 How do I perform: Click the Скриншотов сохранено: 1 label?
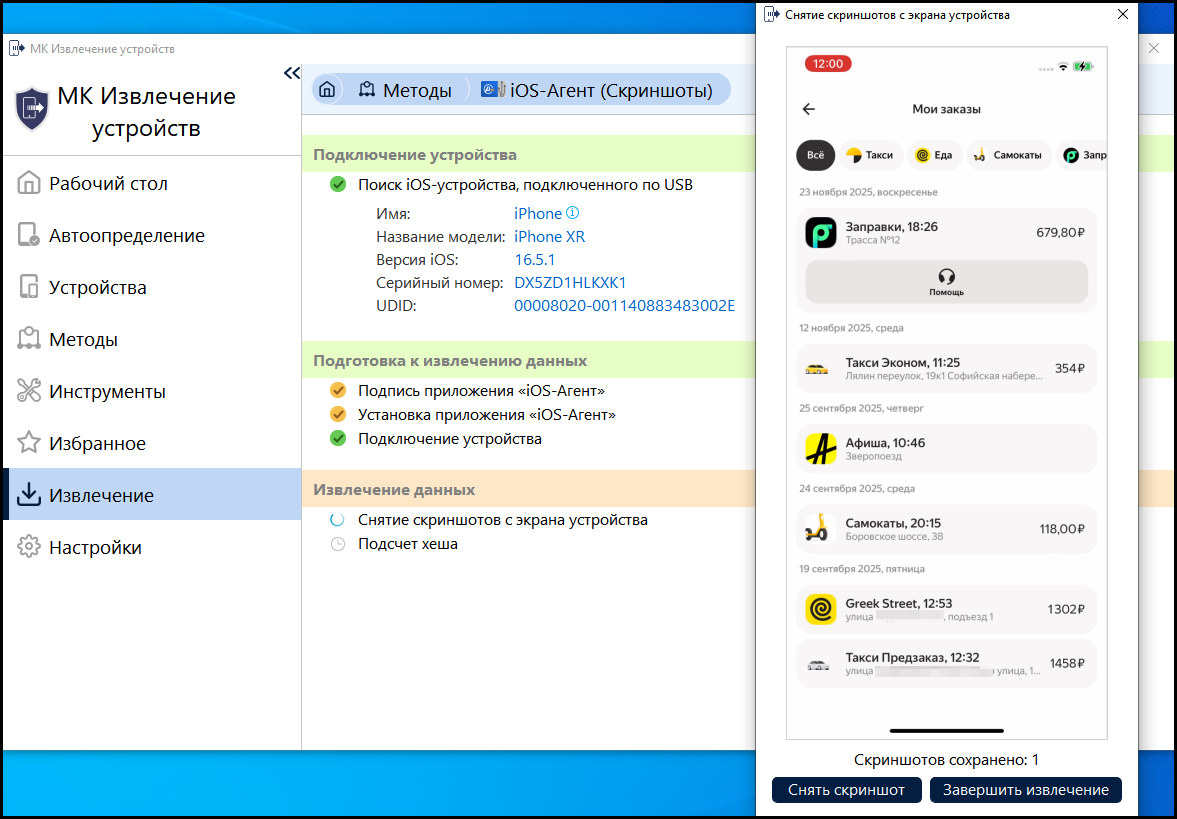947,760
